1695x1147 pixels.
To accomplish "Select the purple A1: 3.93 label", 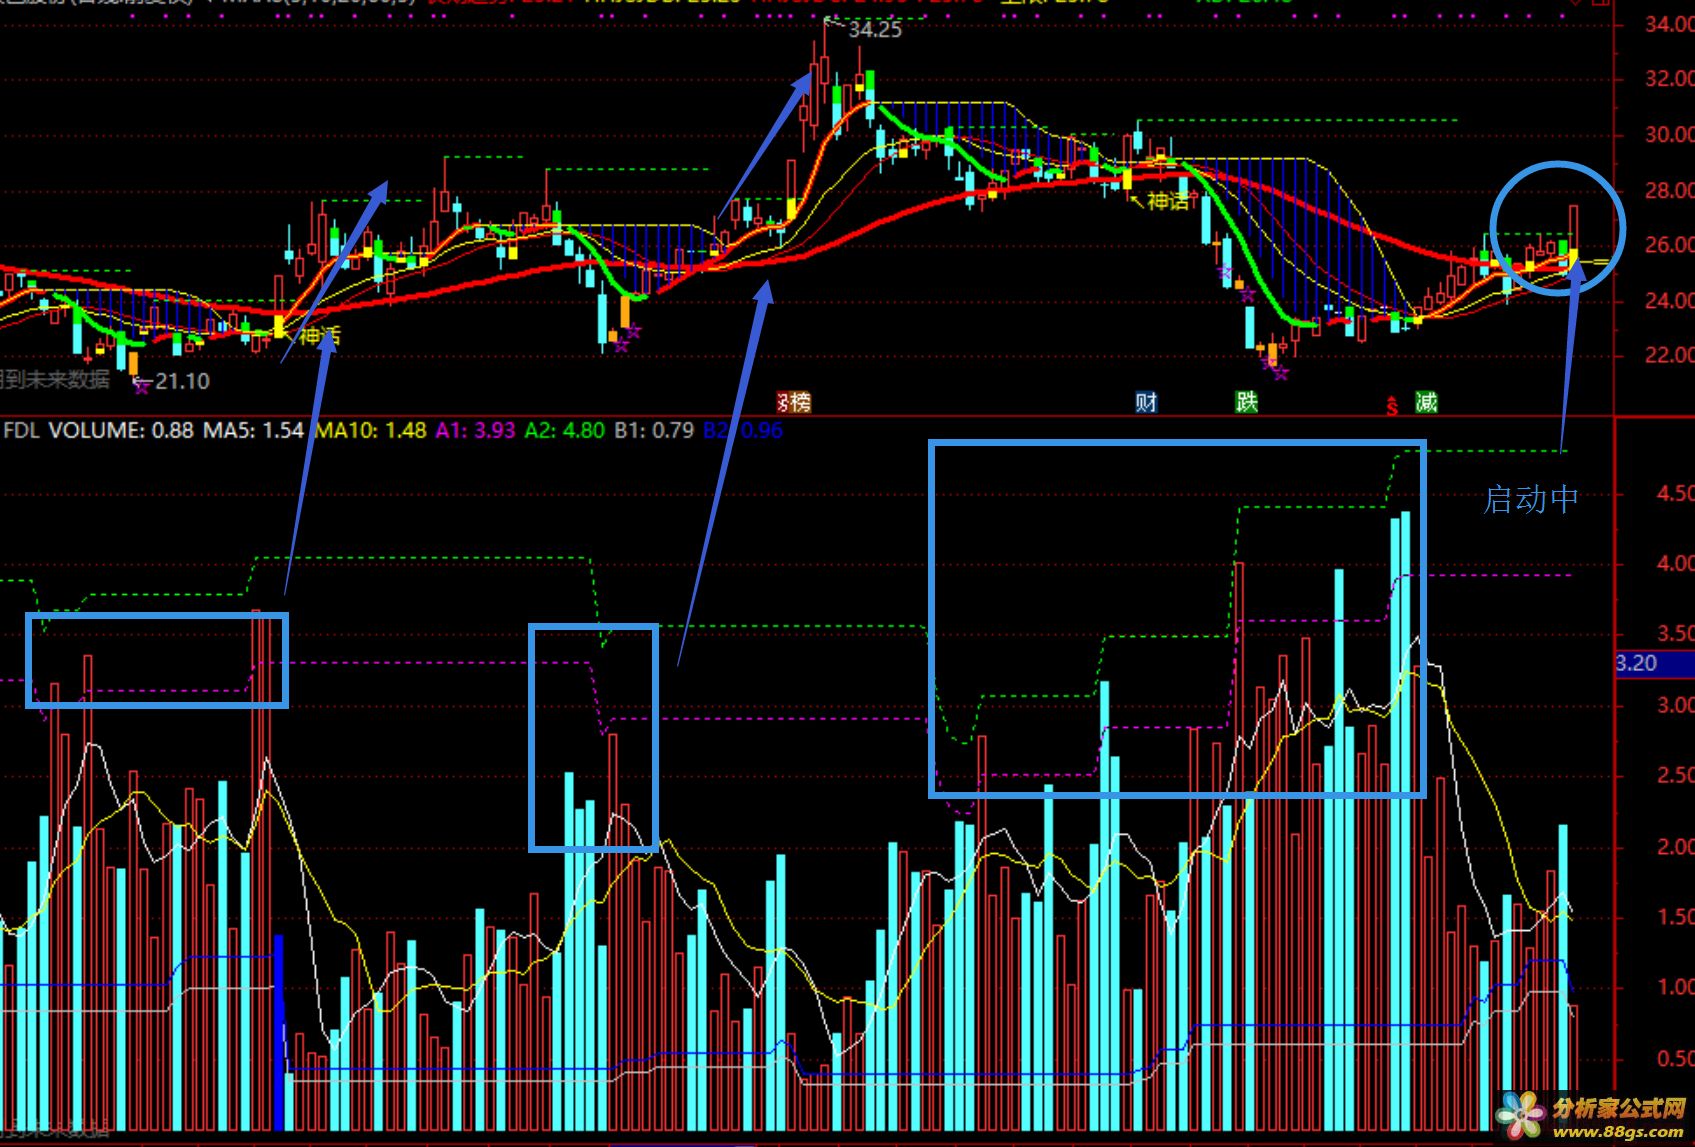I will (475, 430).
